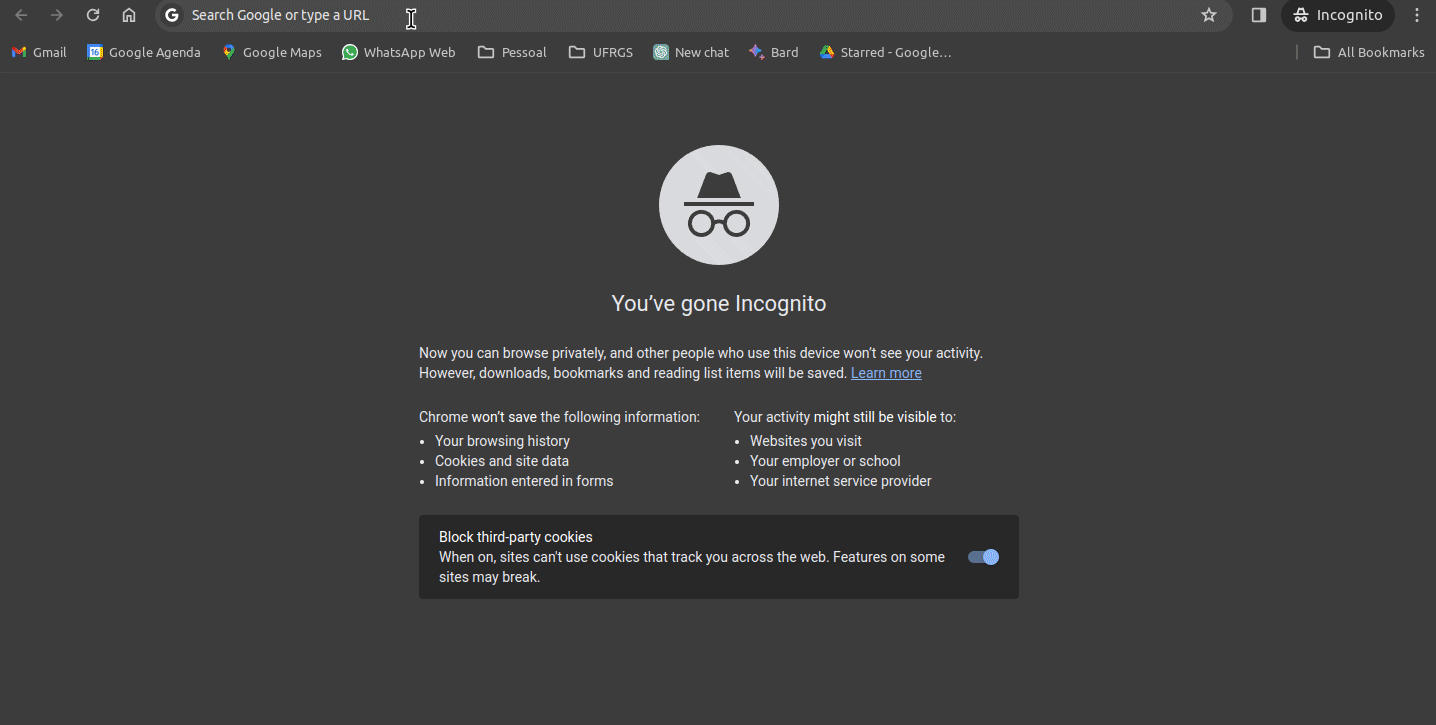
Task: Open the Google Agenda bookmark
Action: pos(144,52)
